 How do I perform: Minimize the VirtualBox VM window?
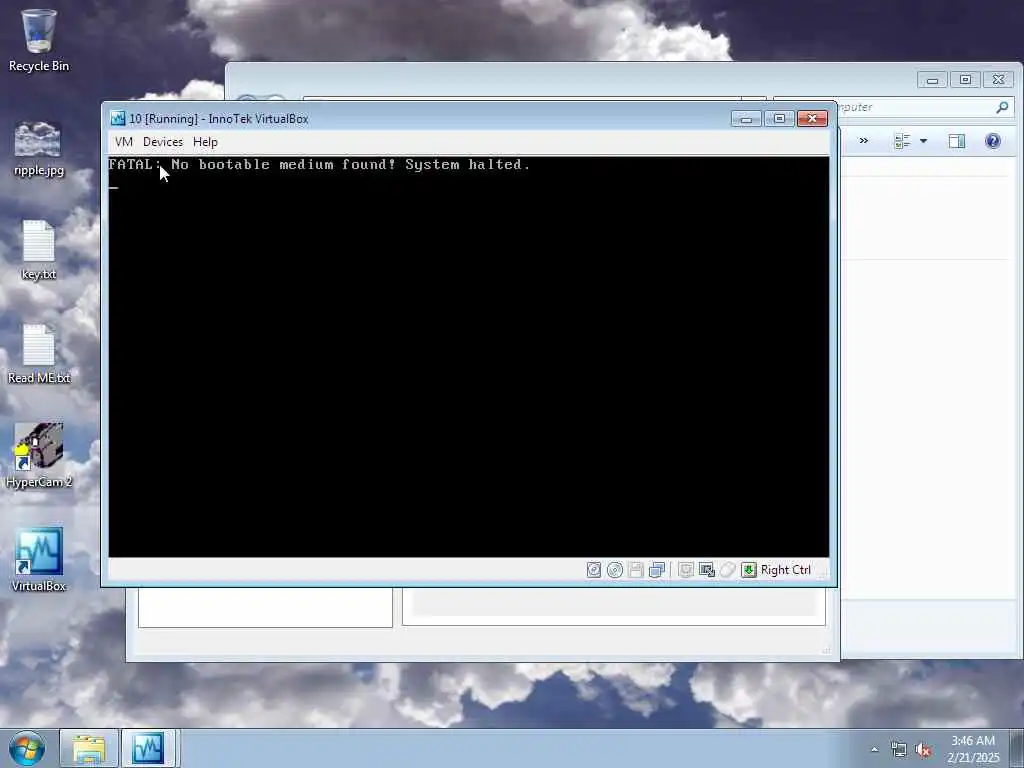(x=746, y=118)
